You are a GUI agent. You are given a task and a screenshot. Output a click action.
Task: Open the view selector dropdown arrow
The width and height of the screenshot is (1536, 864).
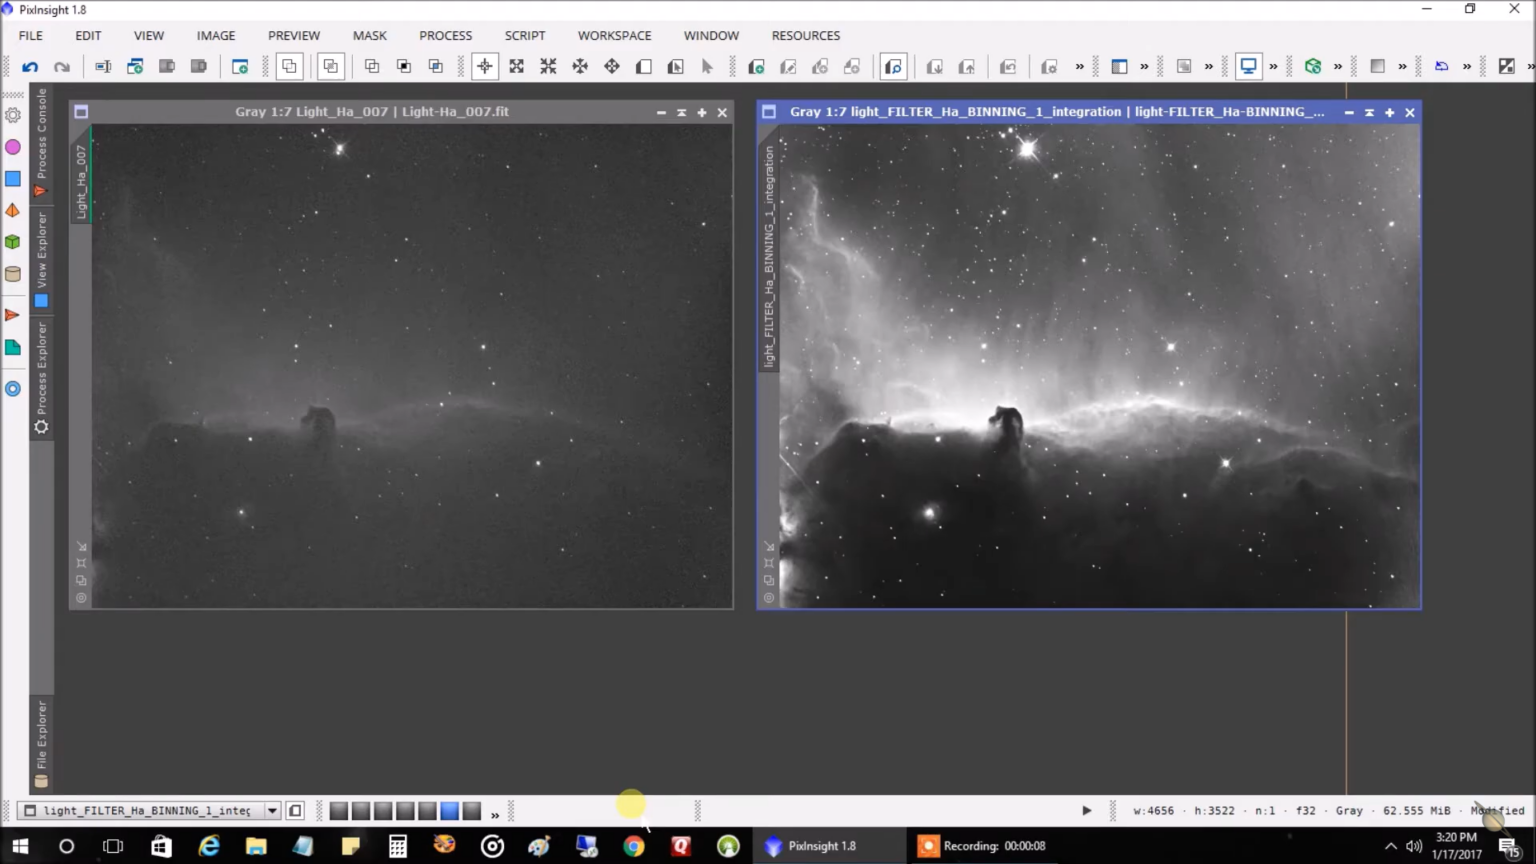tap(272, 811)
